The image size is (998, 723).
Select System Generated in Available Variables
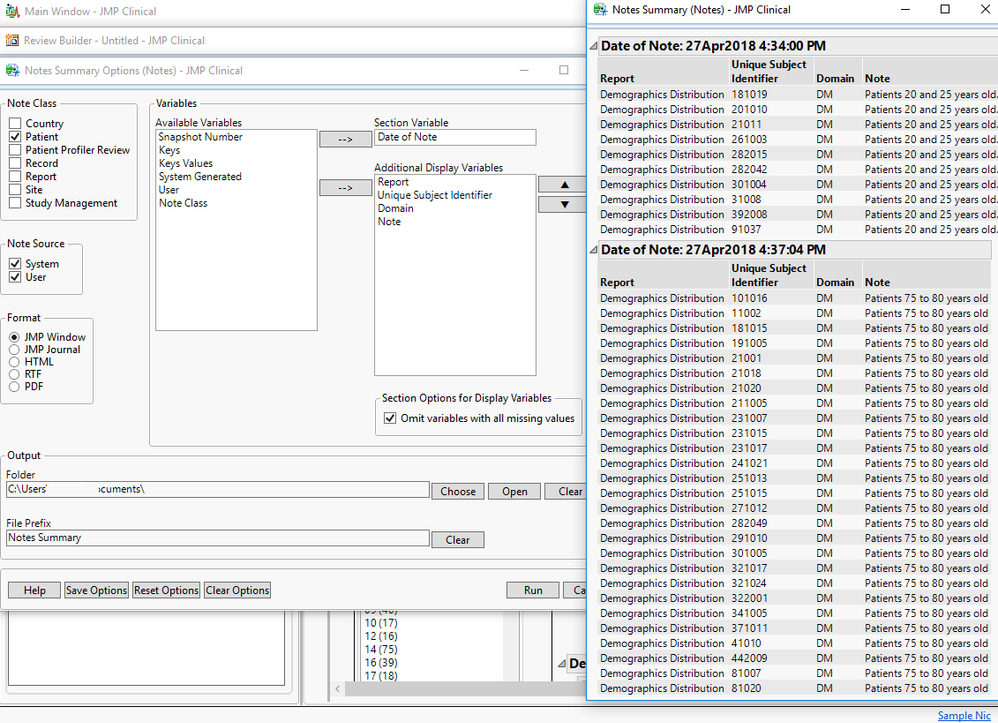pyautogui.click(x=200, y=177)
